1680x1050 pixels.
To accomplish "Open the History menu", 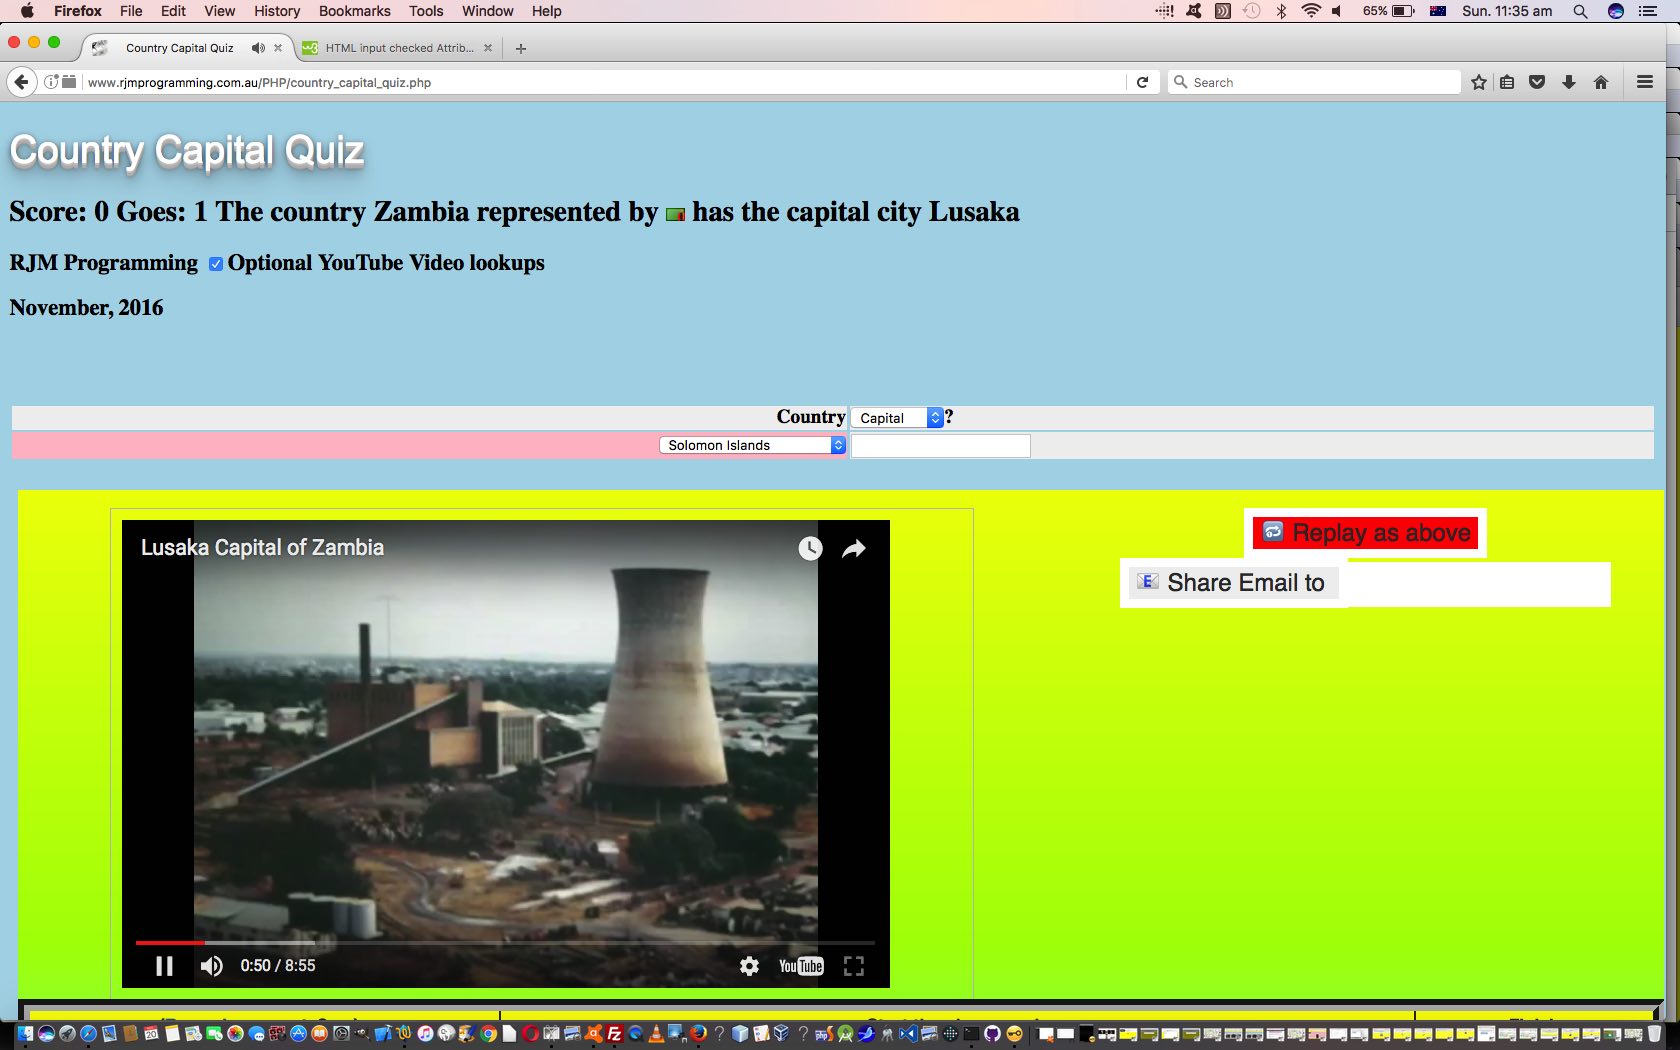I will 277,11.
